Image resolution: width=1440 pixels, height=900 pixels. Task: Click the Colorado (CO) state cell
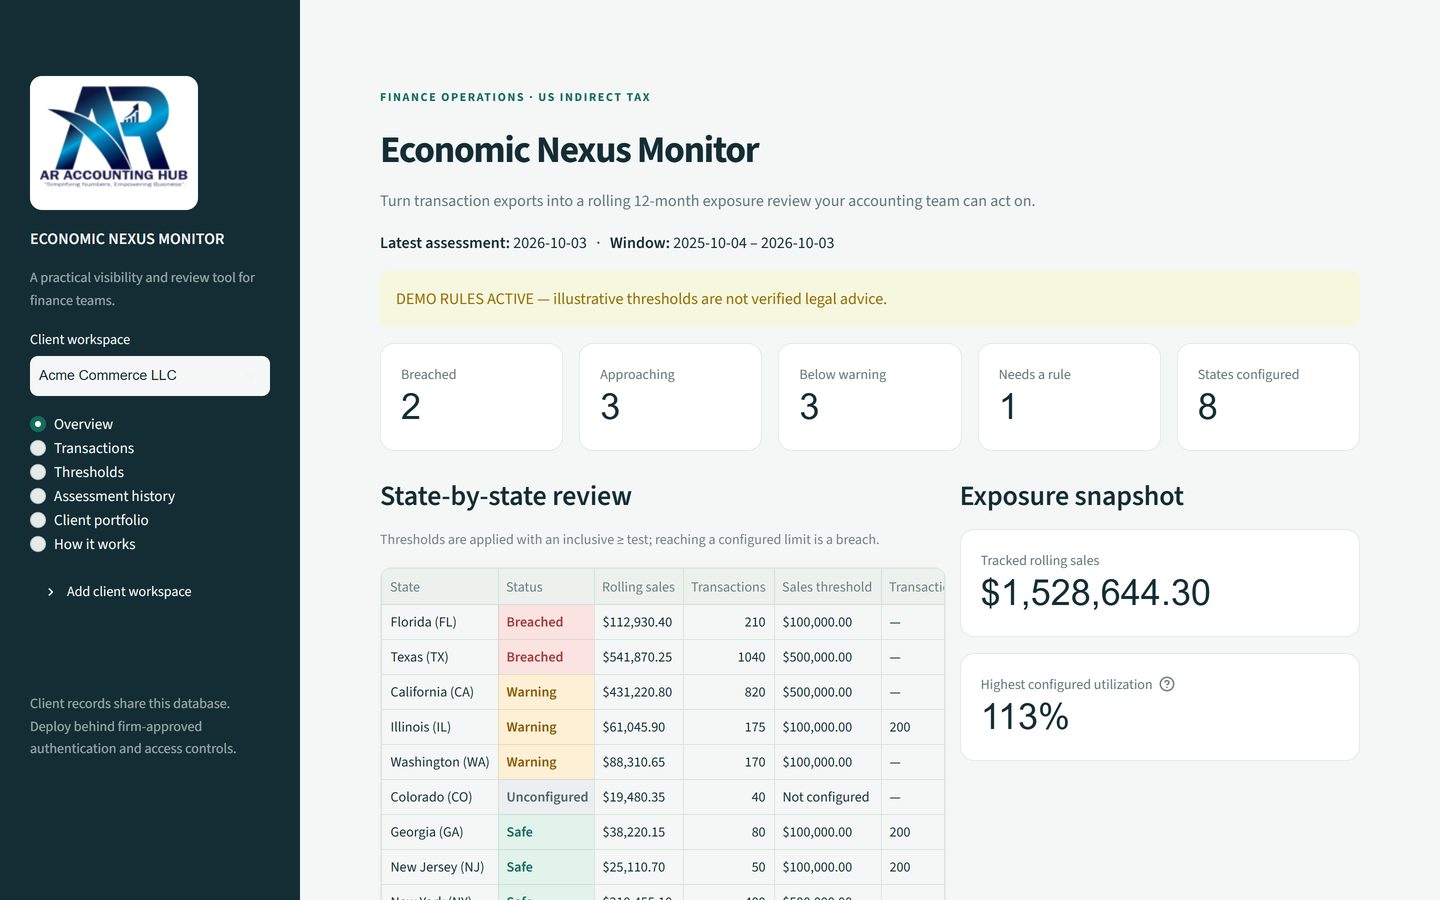(440, 797)
